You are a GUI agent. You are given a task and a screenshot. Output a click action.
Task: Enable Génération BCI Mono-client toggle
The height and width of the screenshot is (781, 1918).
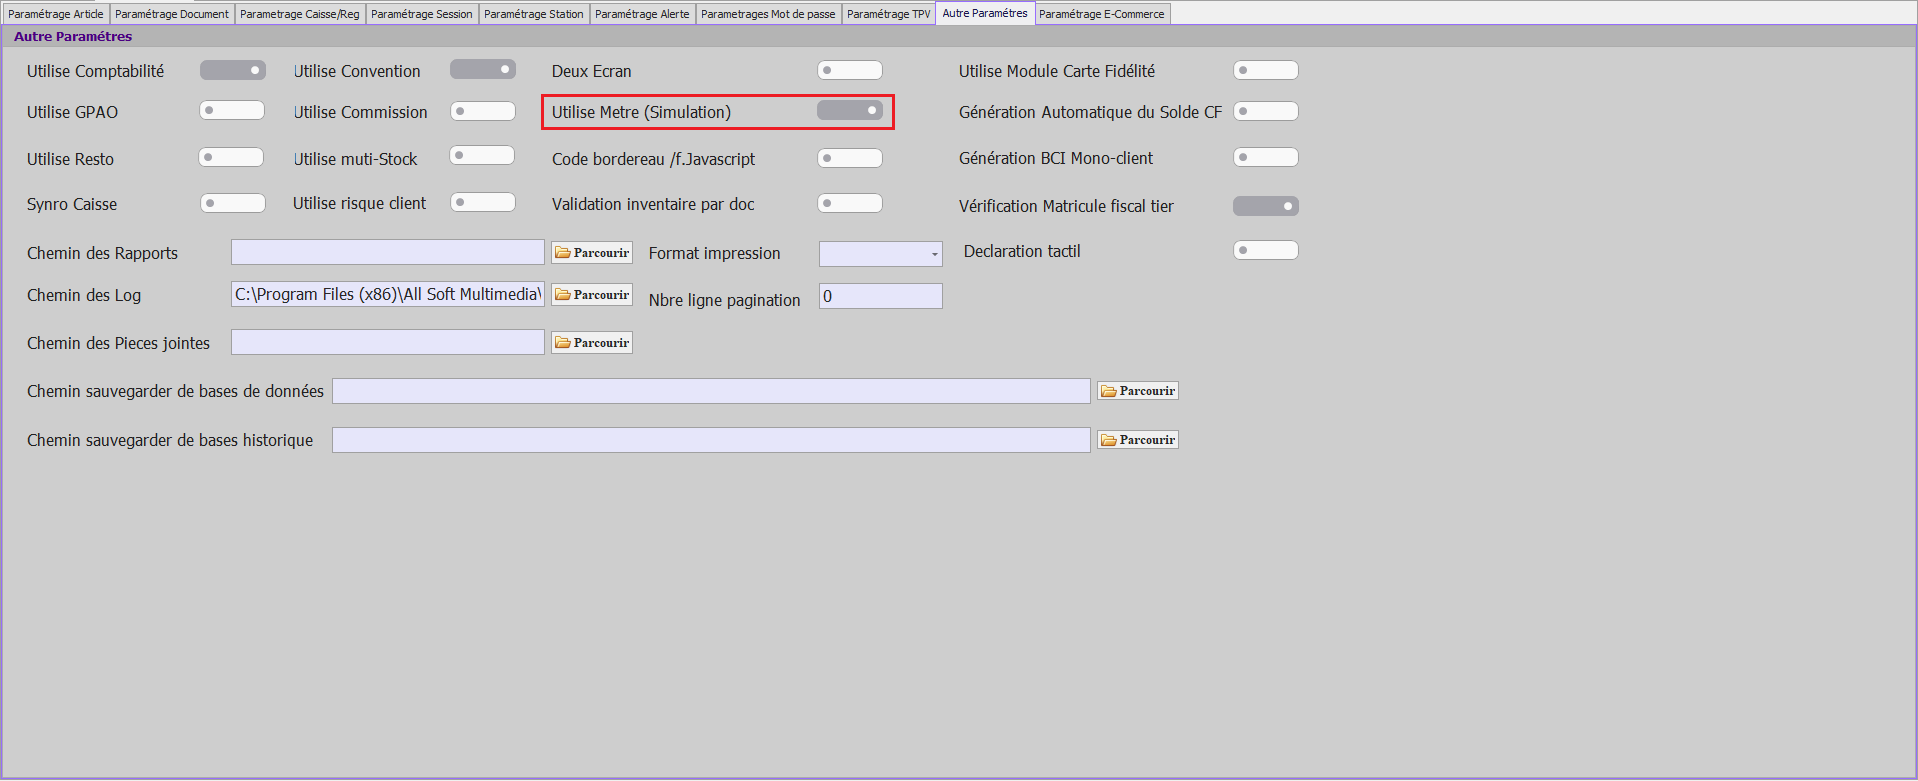pyautogui.click(x=1266, y=157)
